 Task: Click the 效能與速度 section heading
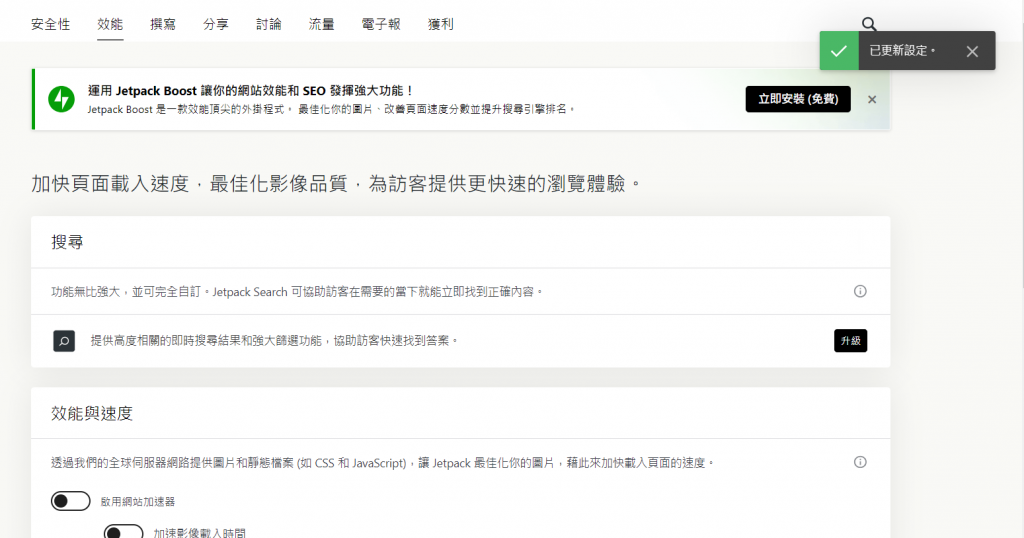92,413
